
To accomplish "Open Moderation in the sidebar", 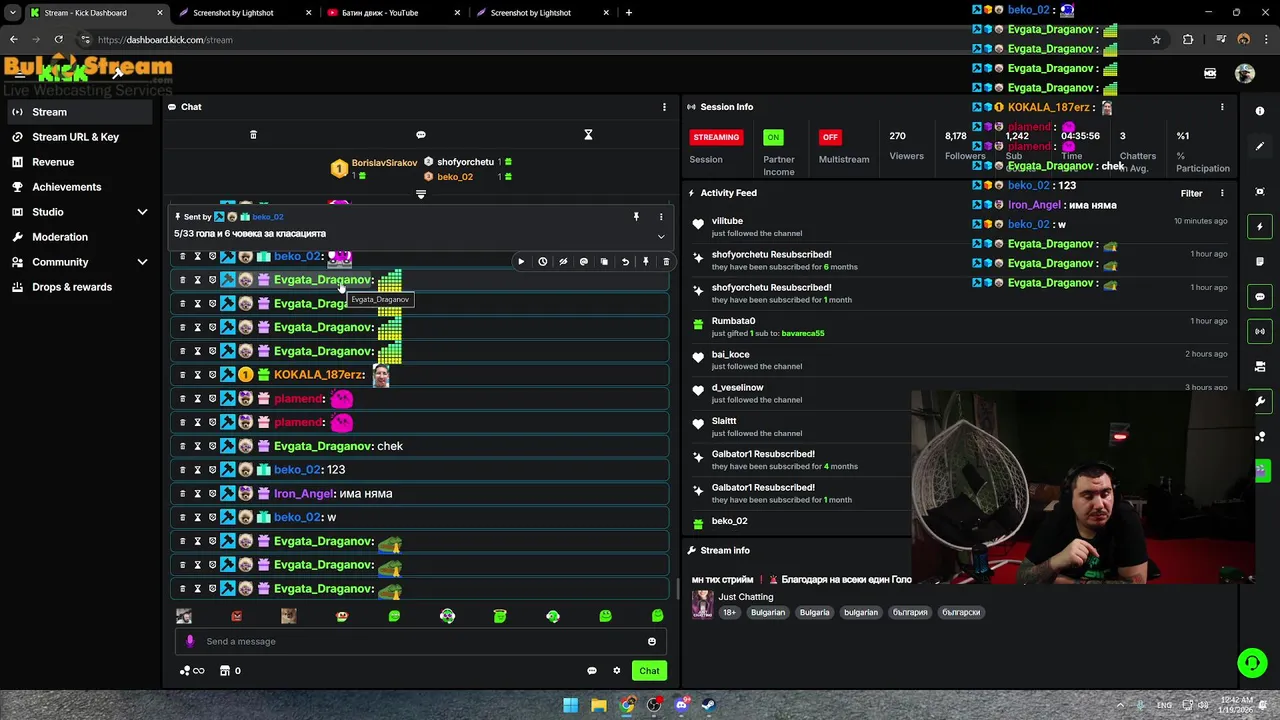I will (x=82, y=237).
